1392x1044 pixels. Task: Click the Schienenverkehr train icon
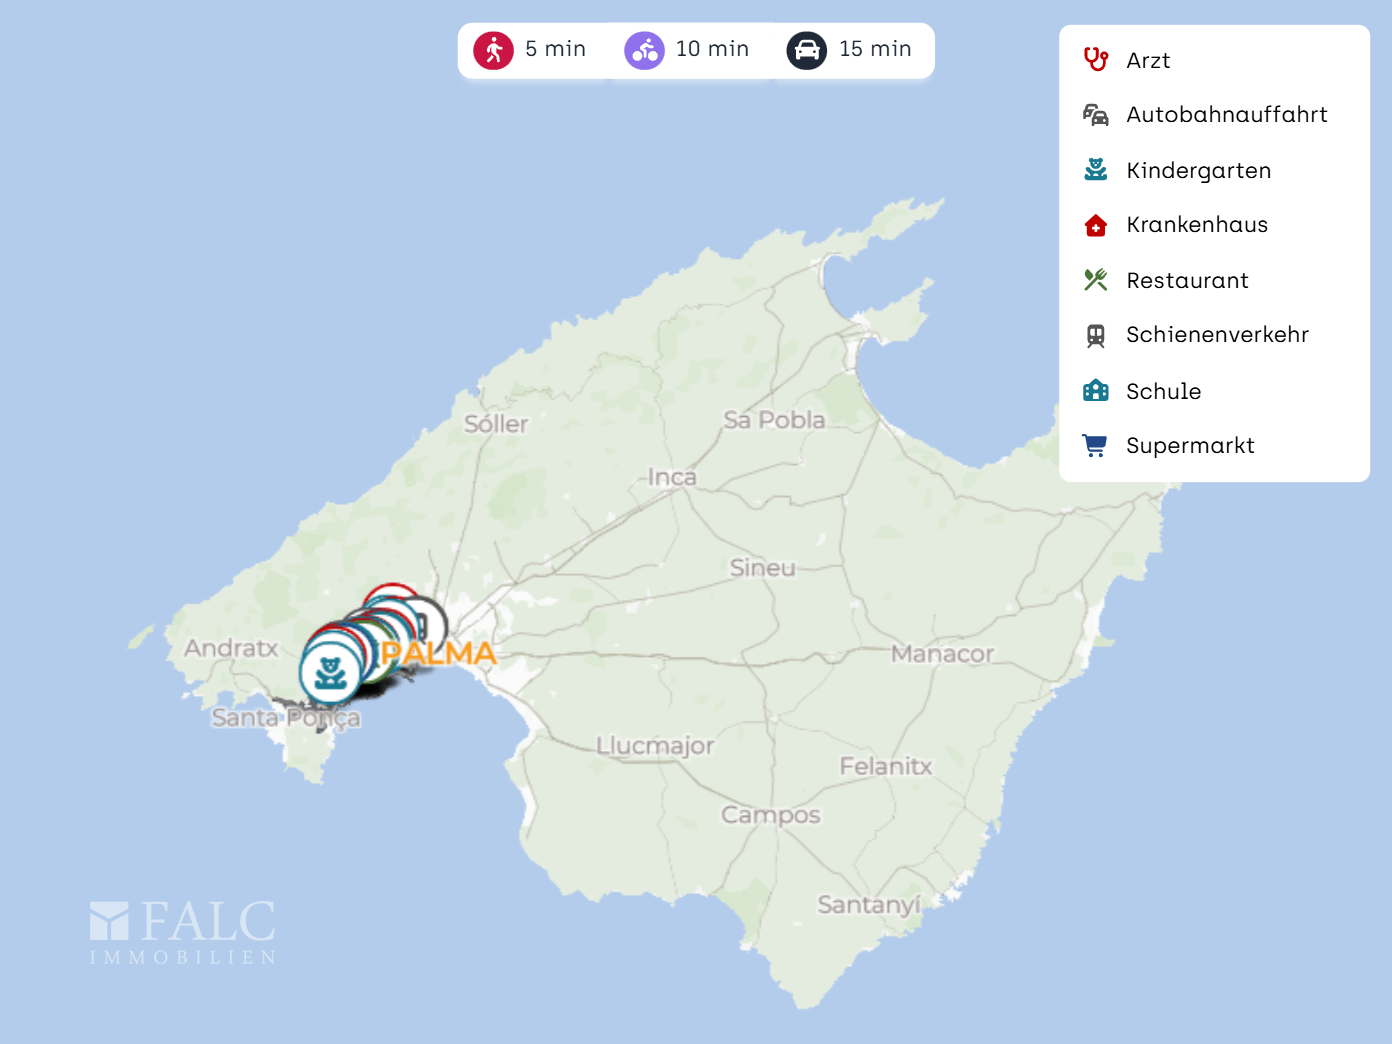click(1096, 336)
